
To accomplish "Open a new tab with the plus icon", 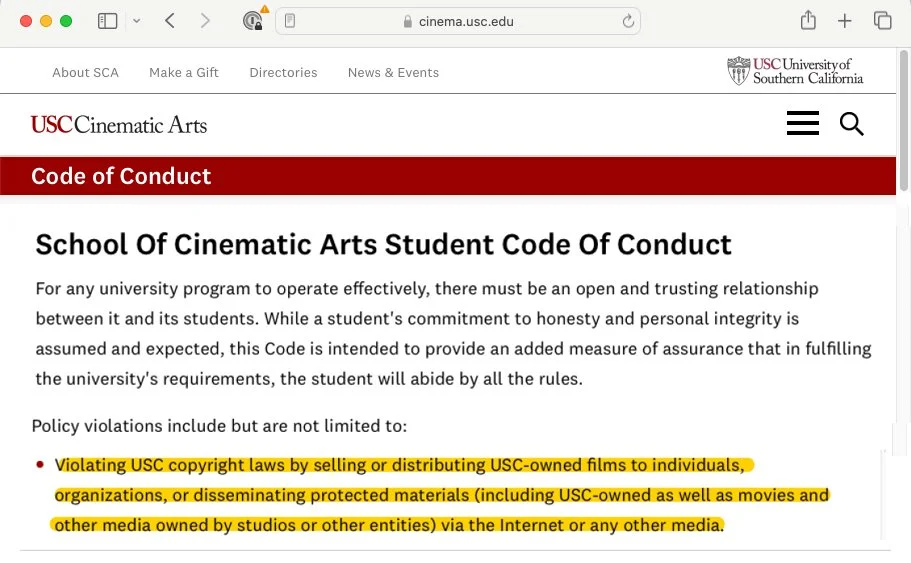I will pos(845,21).
